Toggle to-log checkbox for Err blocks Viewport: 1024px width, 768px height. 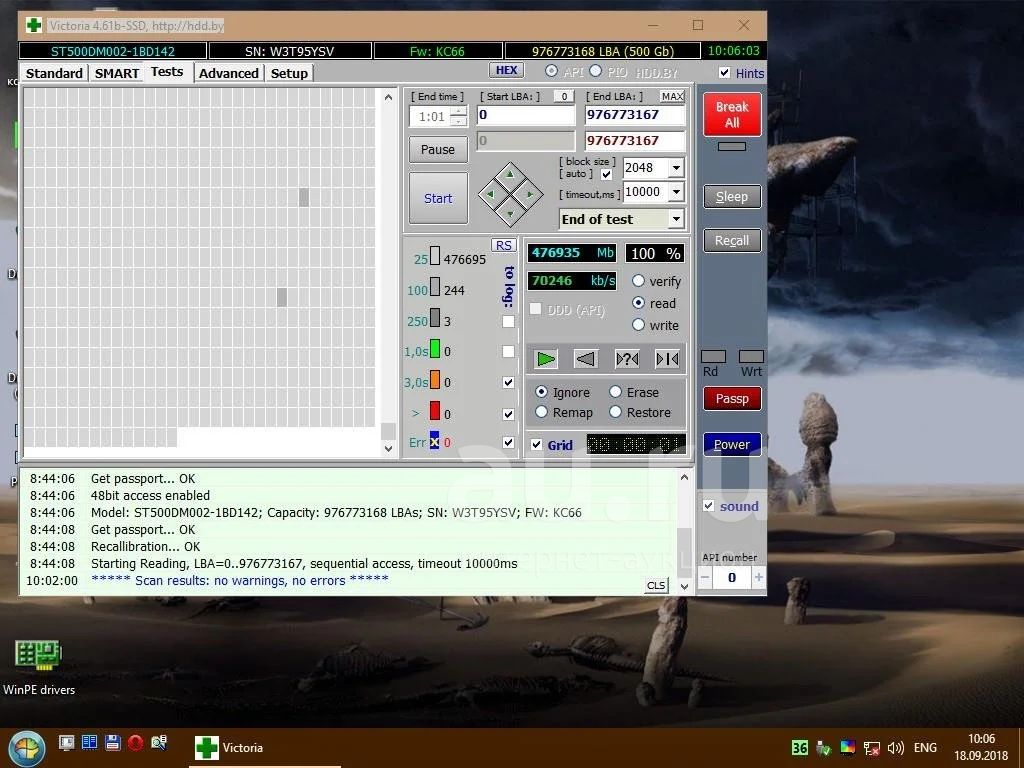pos(508,443)
